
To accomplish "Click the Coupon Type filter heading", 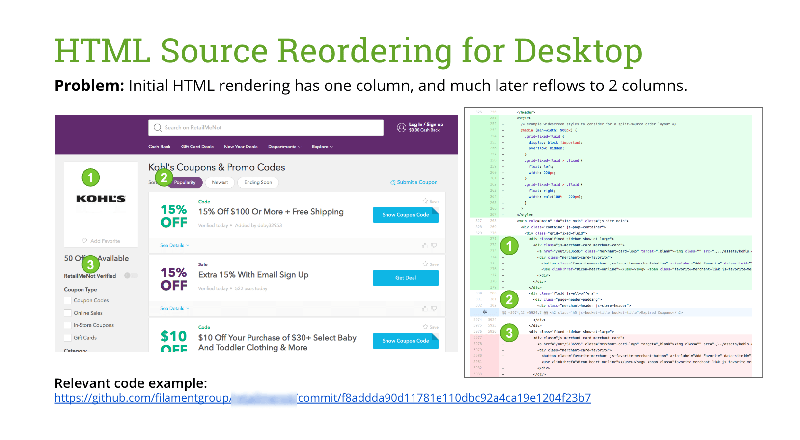I will coord(81,289).
